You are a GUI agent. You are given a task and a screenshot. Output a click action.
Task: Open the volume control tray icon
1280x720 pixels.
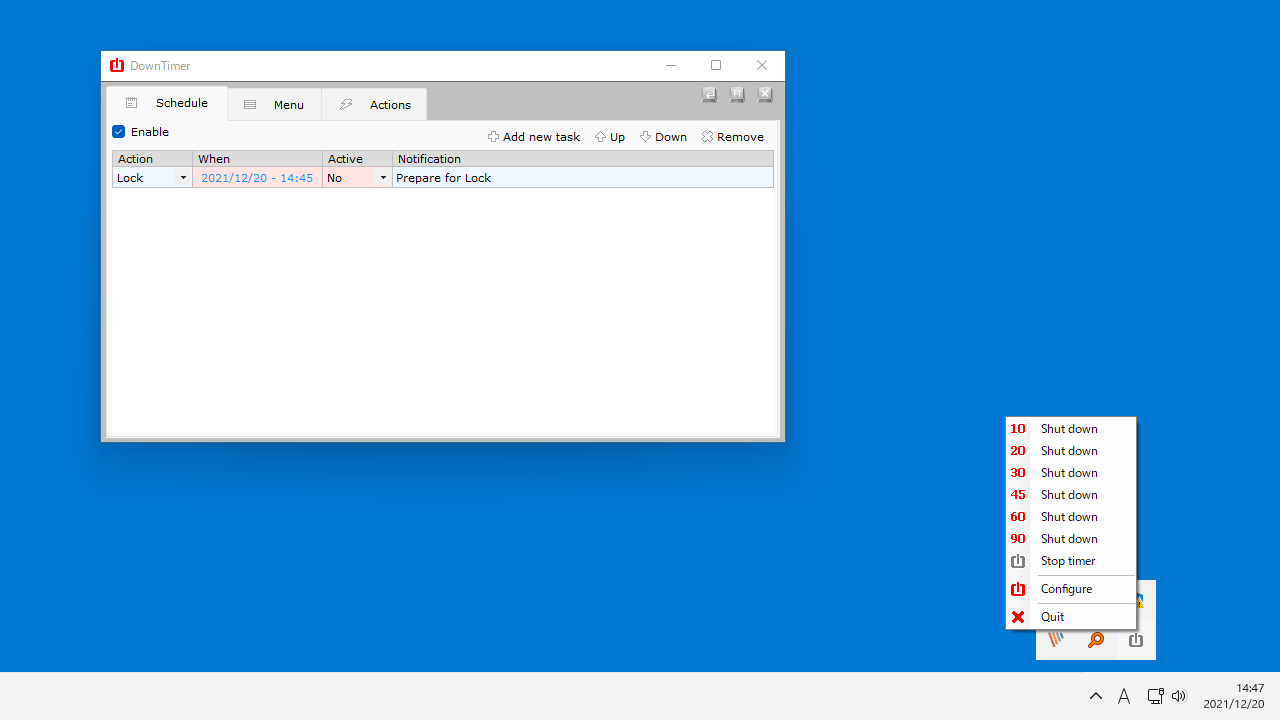coord(1179,696)
